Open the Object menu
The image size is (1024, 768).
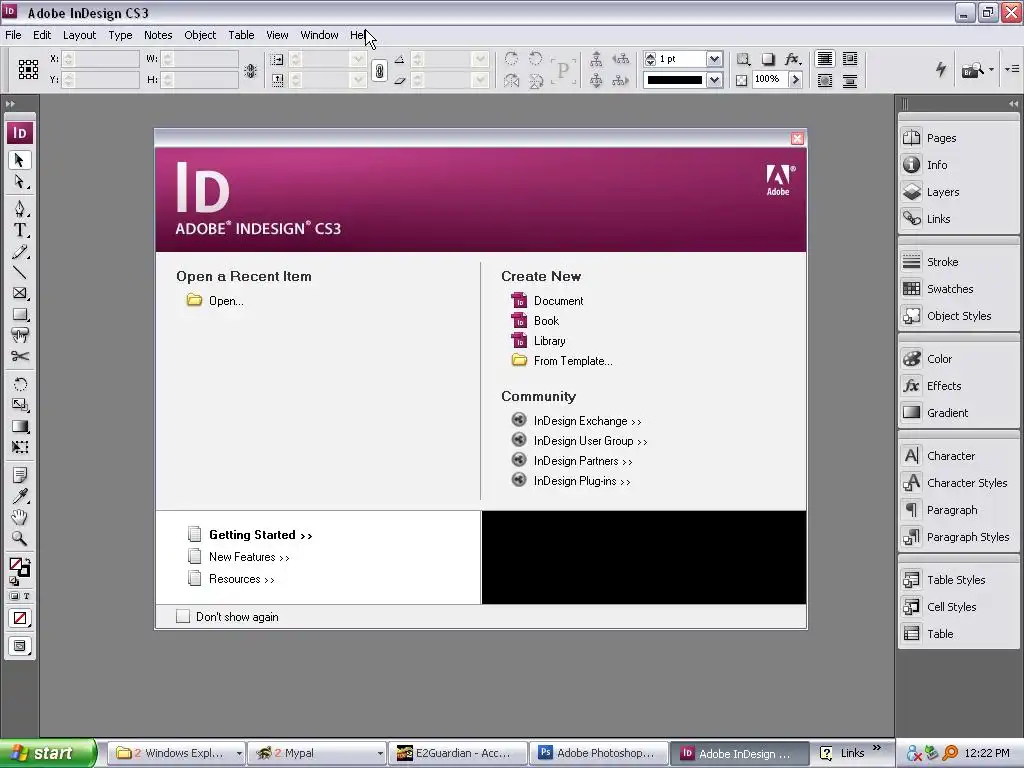click(200, 35)
